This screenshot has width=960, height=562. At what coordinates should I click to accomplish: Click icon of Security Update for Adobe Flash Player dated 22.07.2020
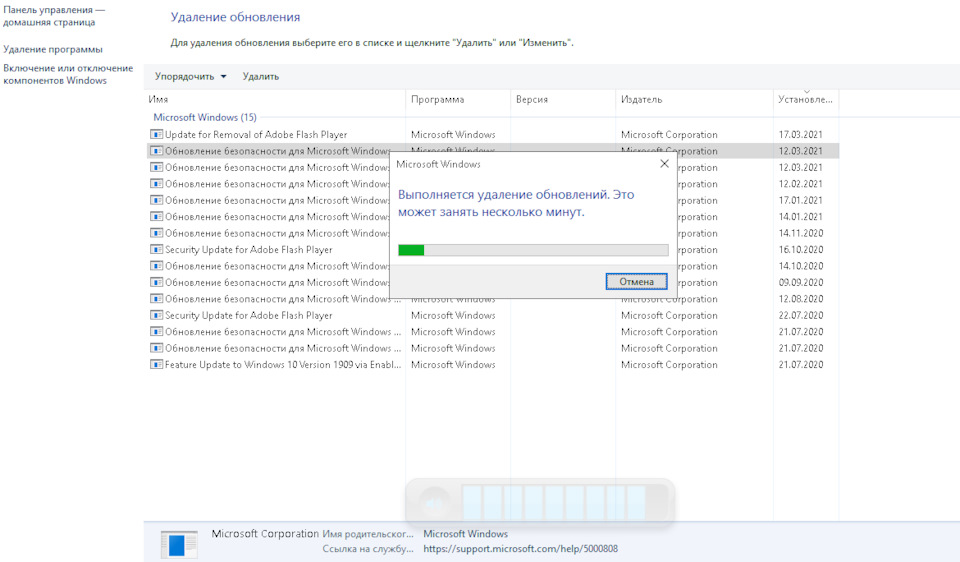tap(157, 315)
